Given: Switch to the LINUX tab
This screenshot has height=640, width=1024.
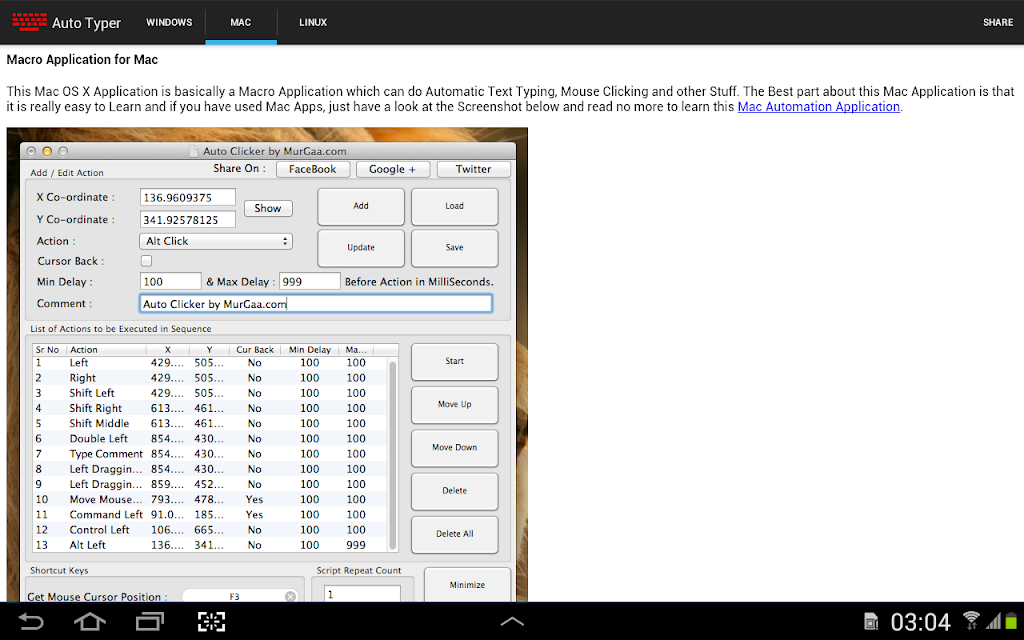Looking at the screenshot, I should pos(313,22).
